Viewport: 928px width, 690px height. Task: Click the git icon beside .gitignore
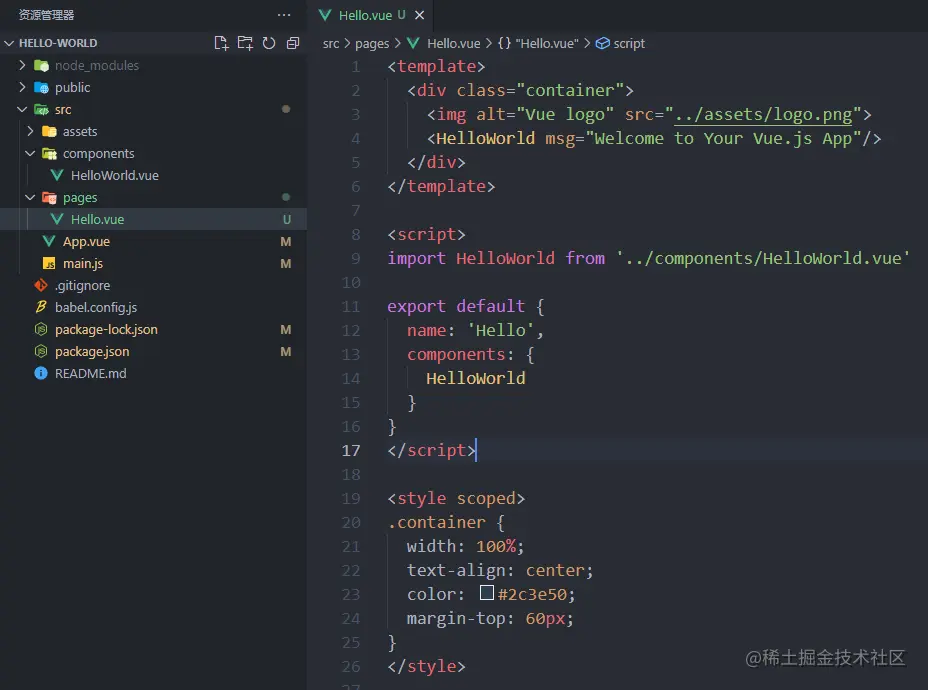tap(41, 285)
